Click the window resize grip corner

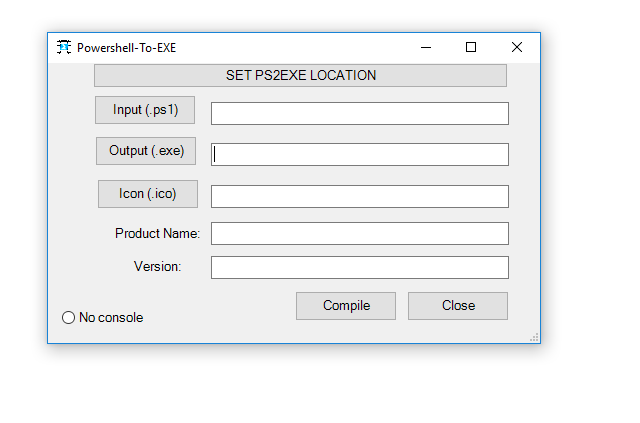click(x=534, y=337)
